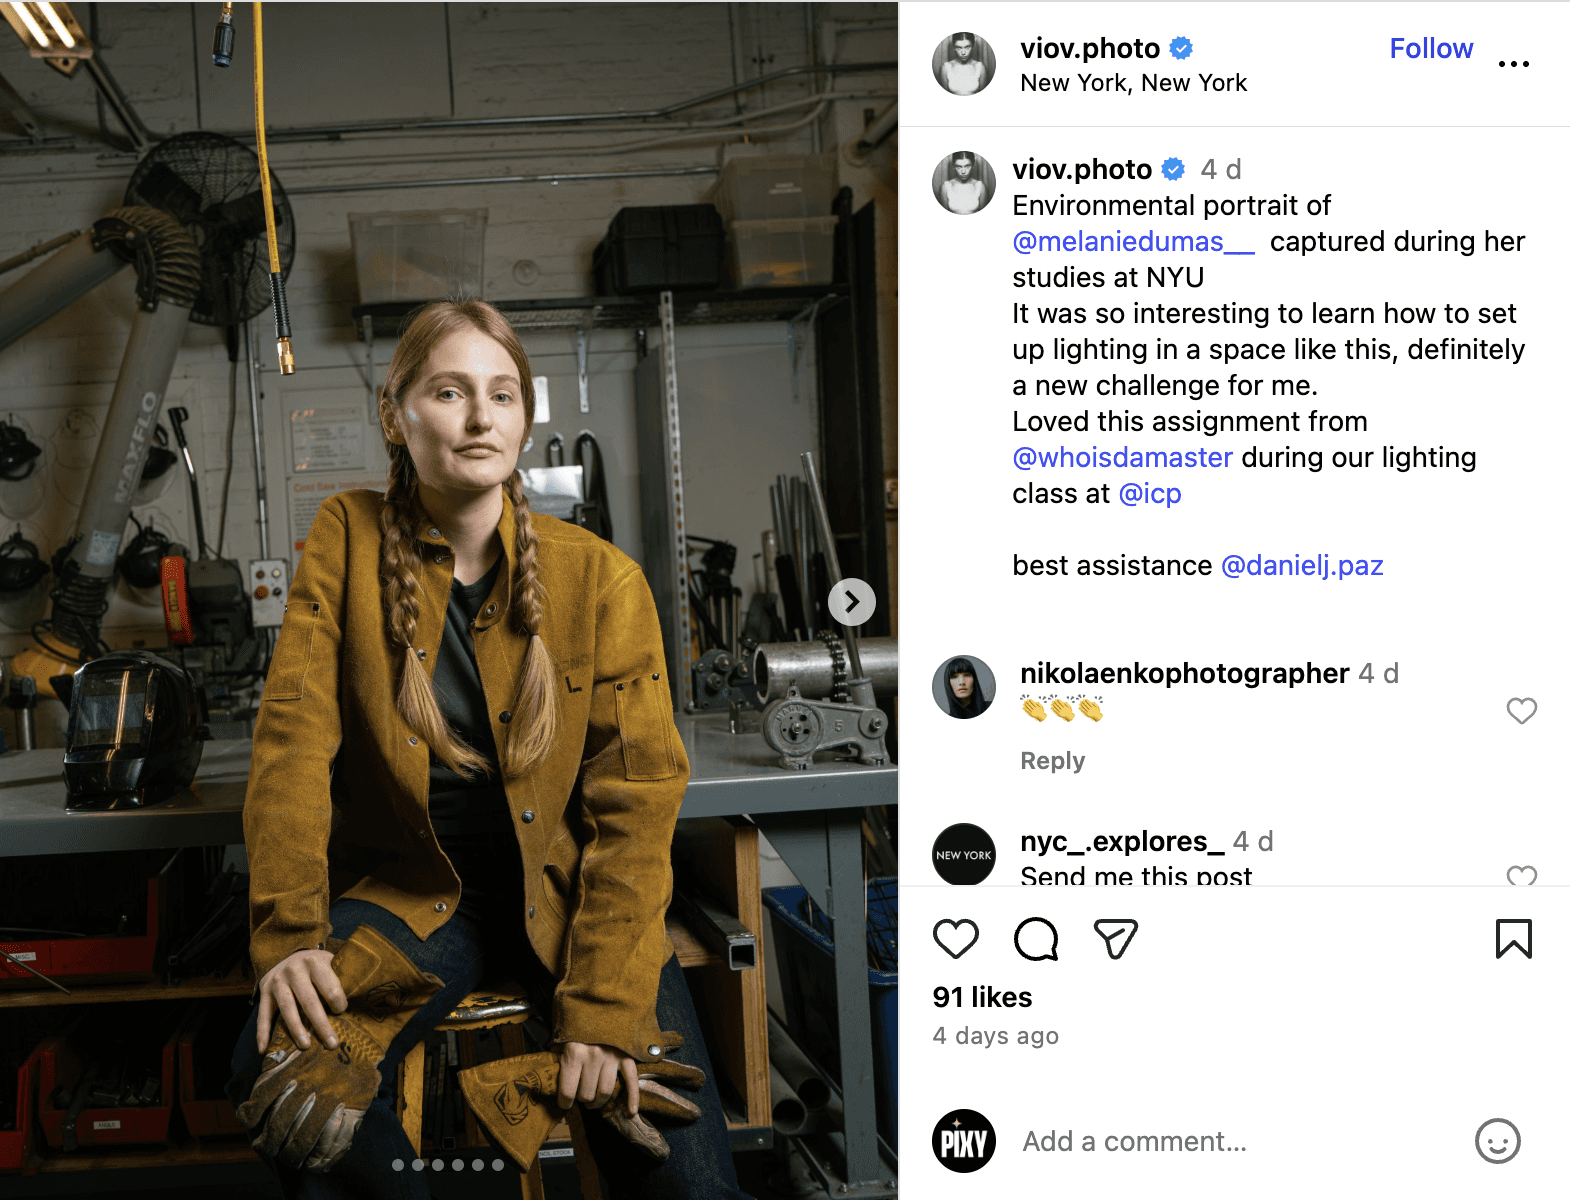The image size is (1570, 1200).
Task: Save the post using the bookmark icon
Action: [1516, 938]
